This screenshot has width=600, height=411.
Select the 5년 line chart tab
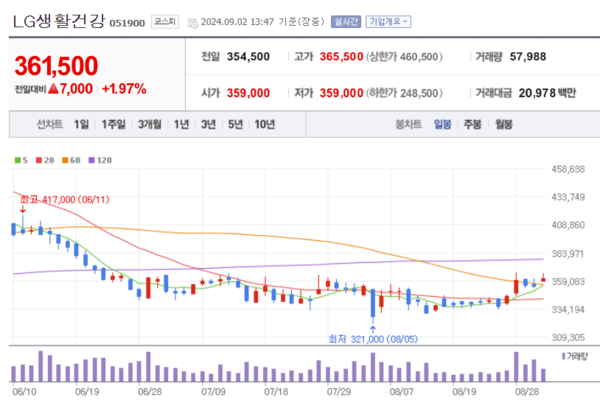point(235,124)
